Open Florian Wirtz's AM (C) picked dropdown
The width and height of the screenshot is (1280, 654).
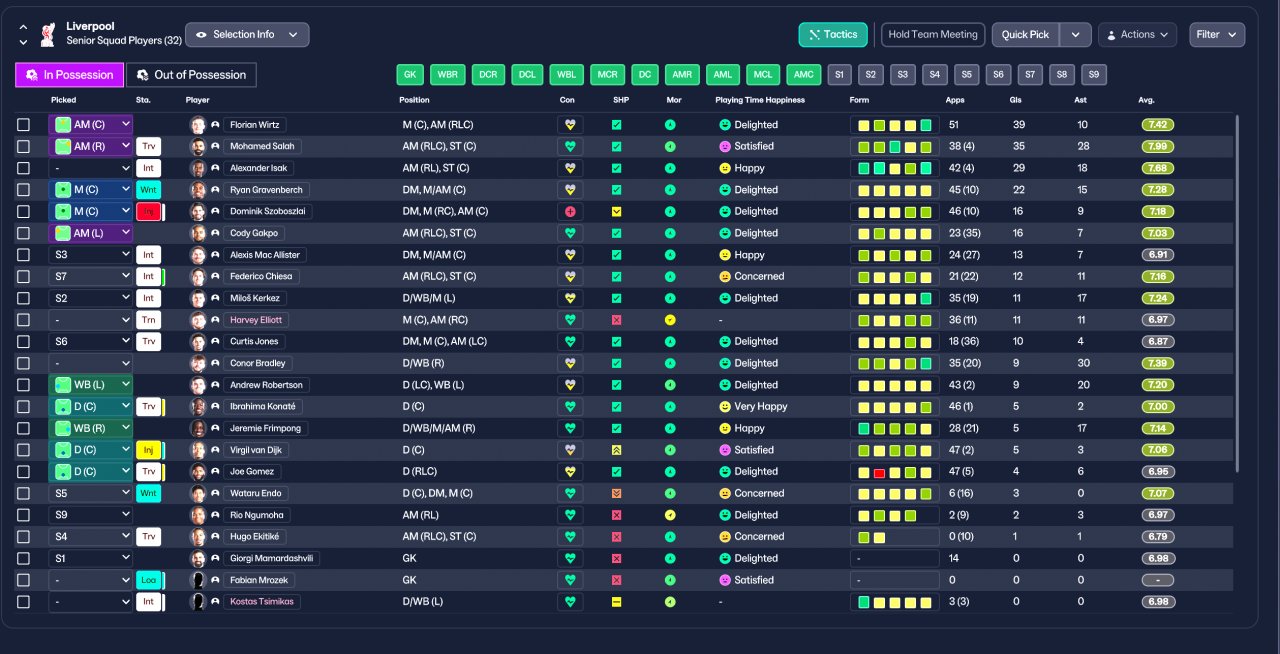pyautogui.click(x=90, y=125)
